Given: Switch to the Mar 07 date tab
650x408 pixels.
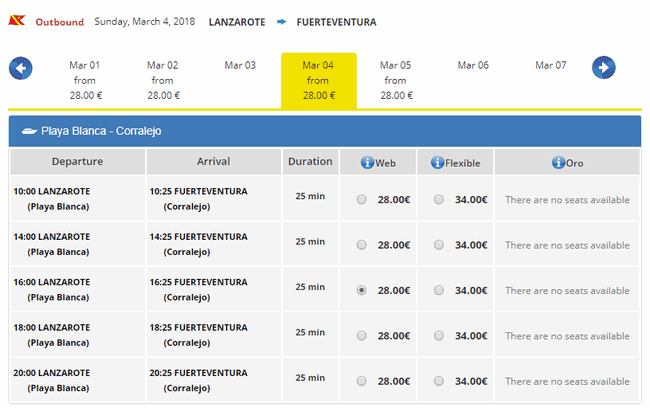Looking at the screenshot, I should (x=551, y=66).
